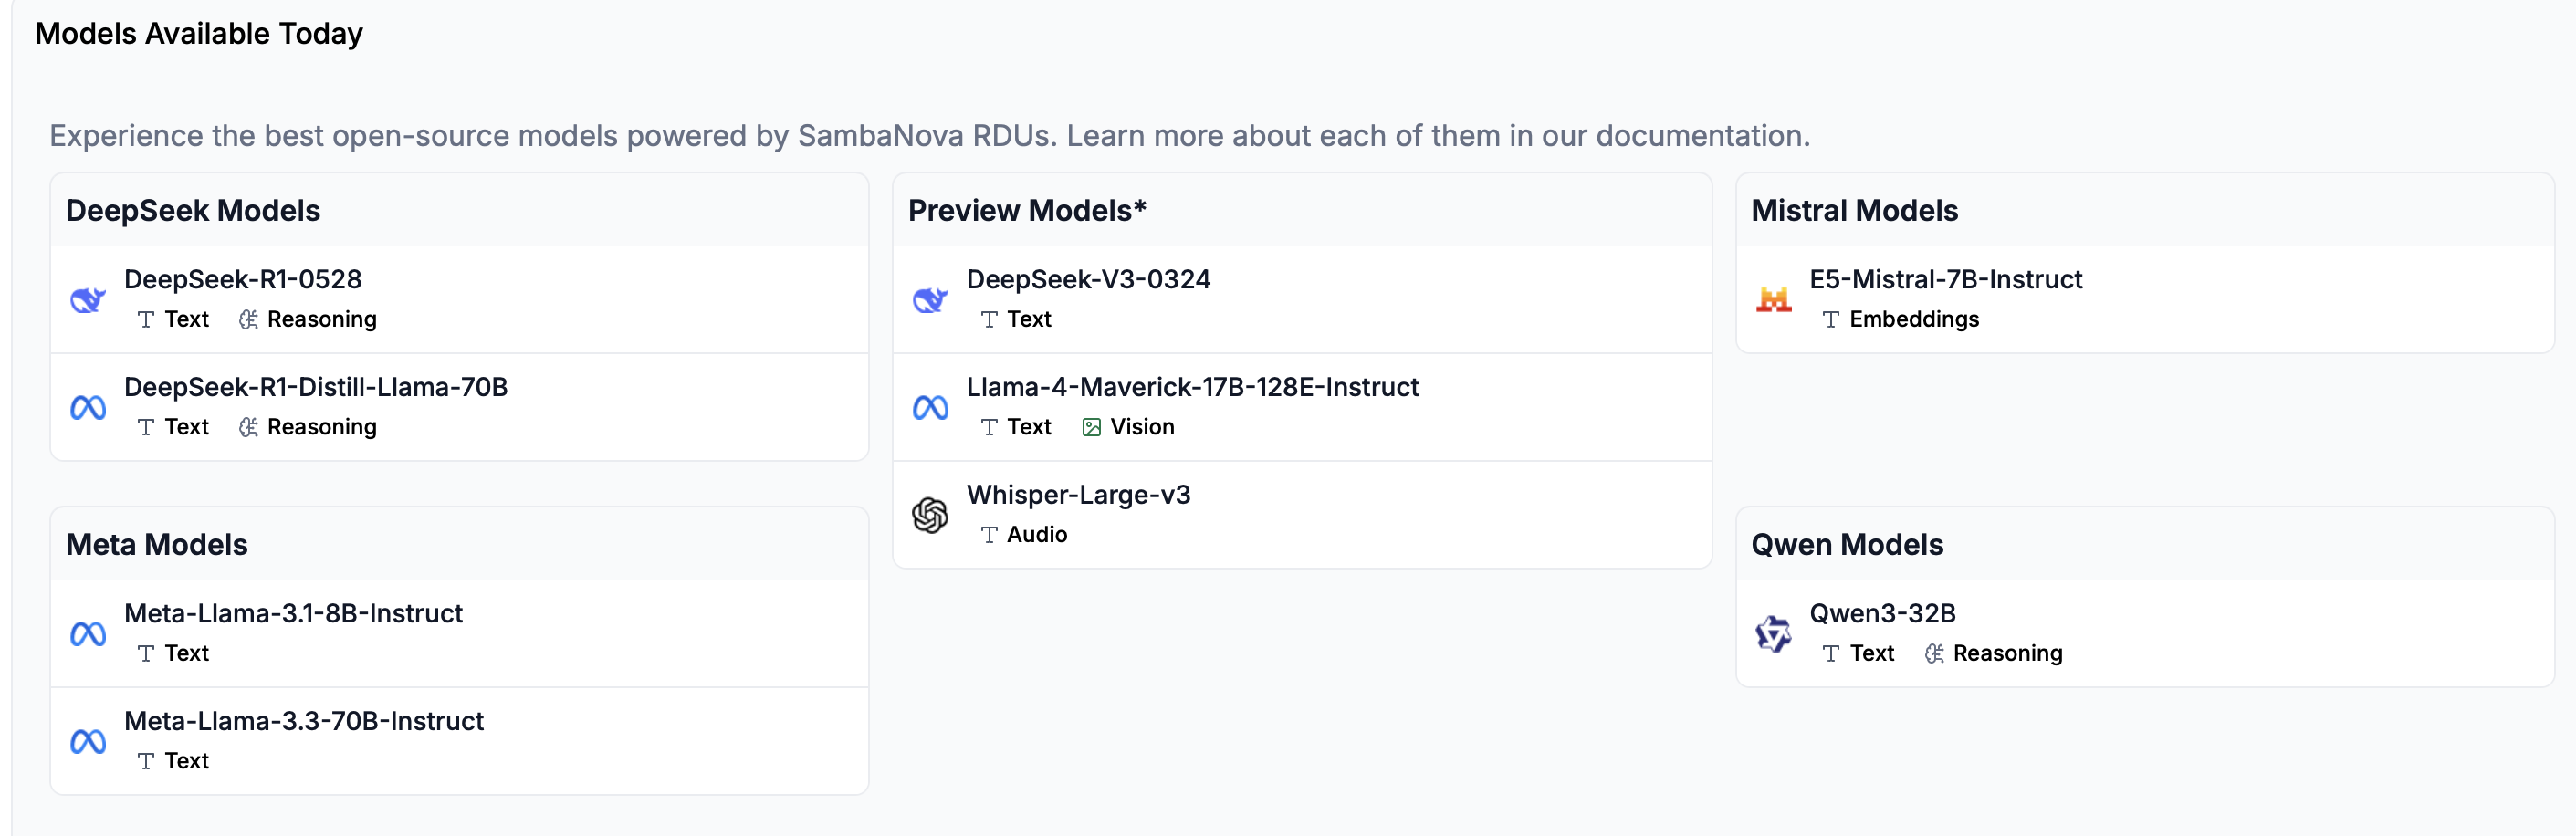Click the Qwen logo next to Qwen3-32B
Viewport: 2576px width, 836px height.
coord(1773,633)
